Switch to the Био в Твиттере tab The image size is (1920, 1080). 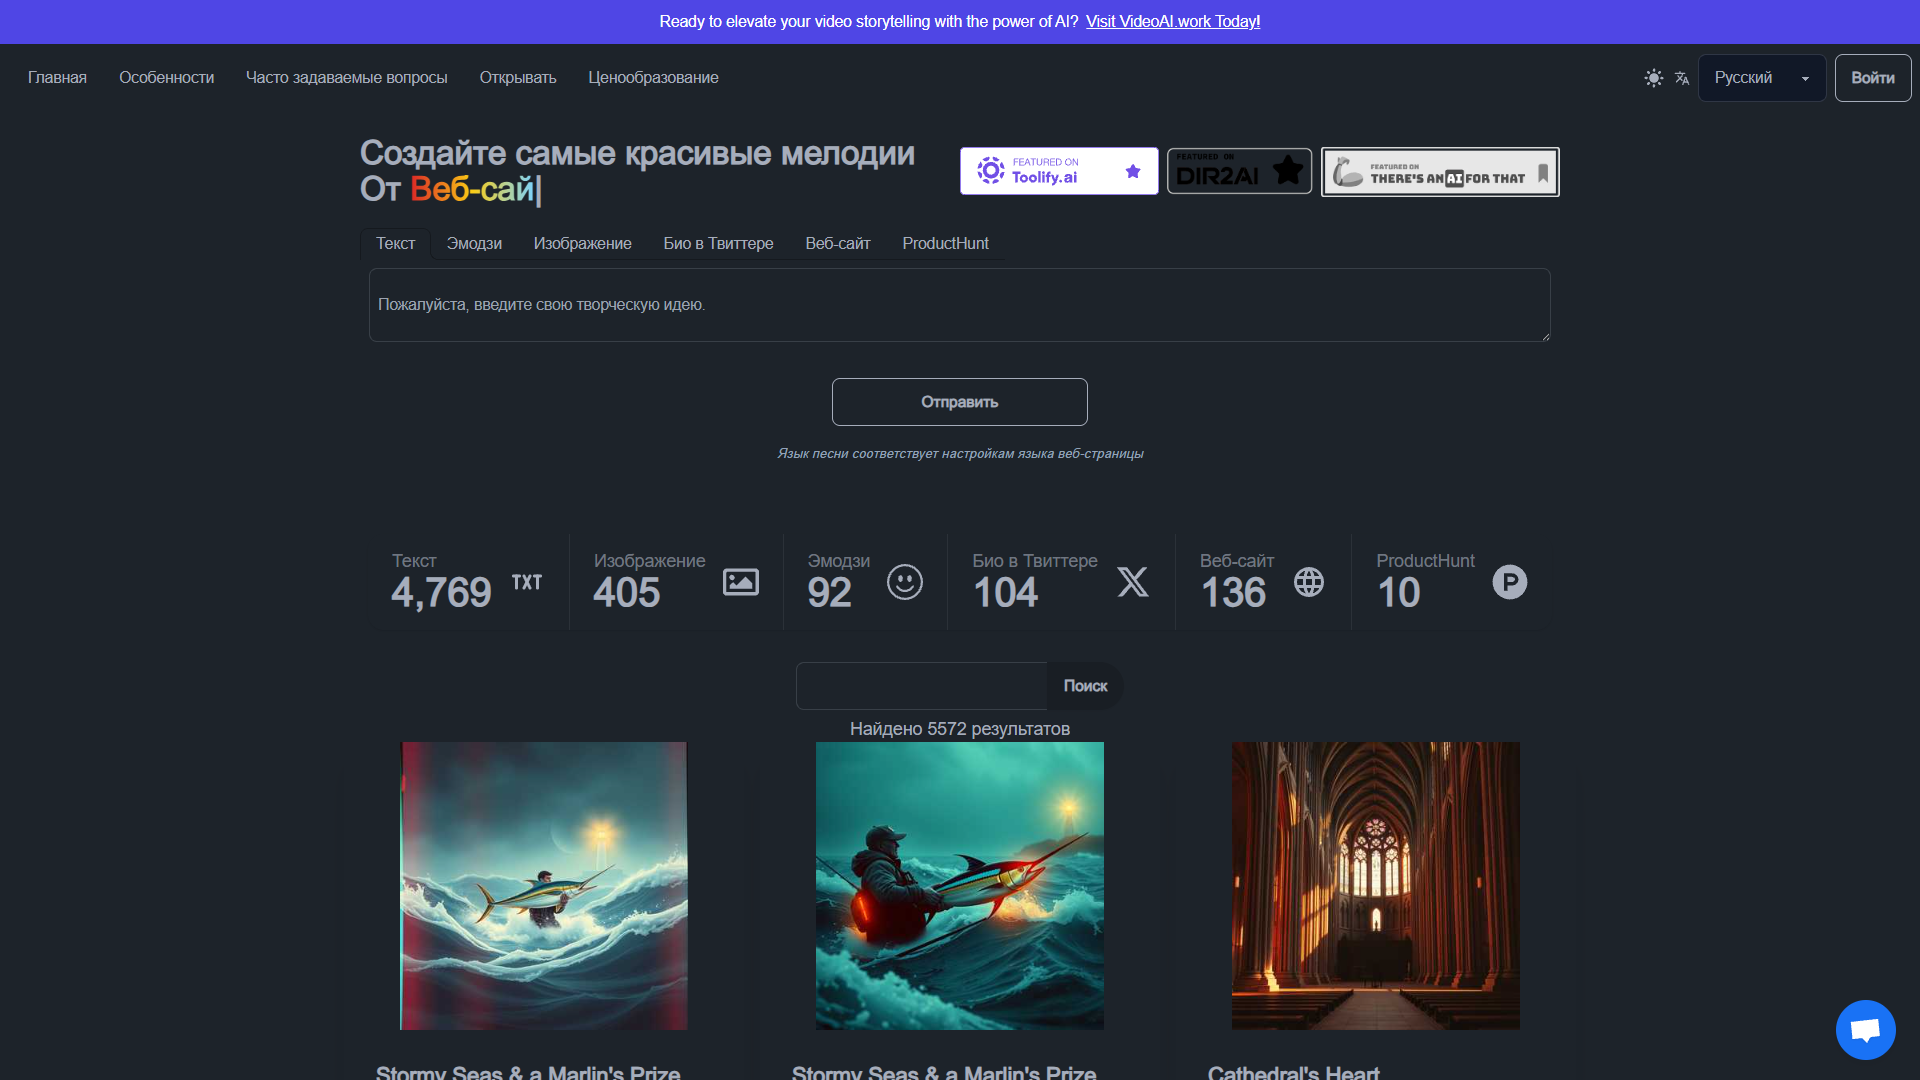718,244
